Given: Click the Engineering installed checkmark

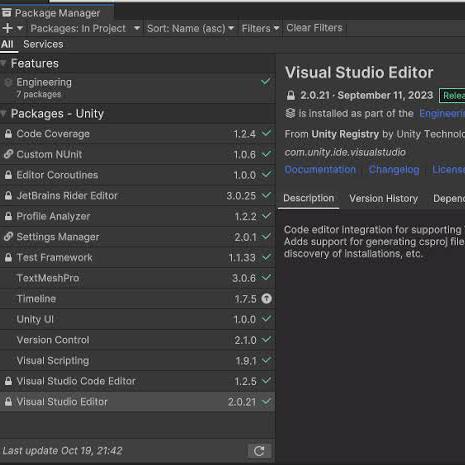Looking at the screenshot, I should click(266, 81).
